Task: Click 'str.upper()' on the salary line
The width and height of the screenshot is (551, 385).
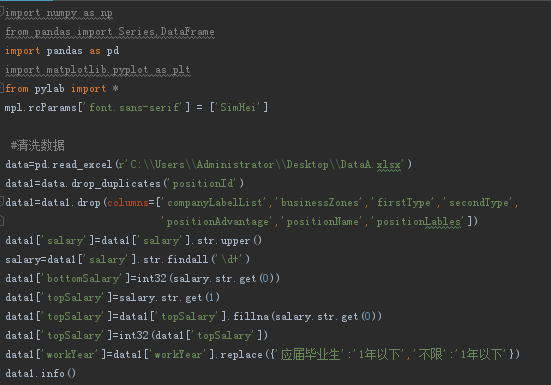Action: tap(229, 240)
